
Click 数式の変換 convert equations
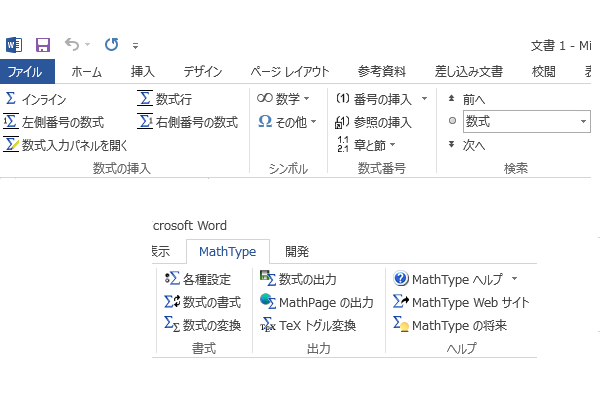click(203, 325)
